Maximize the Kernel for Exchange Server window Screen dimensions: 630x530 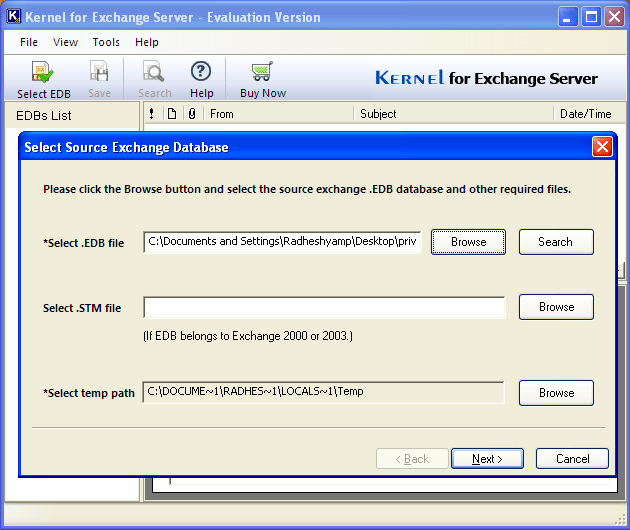click(591, 17)
